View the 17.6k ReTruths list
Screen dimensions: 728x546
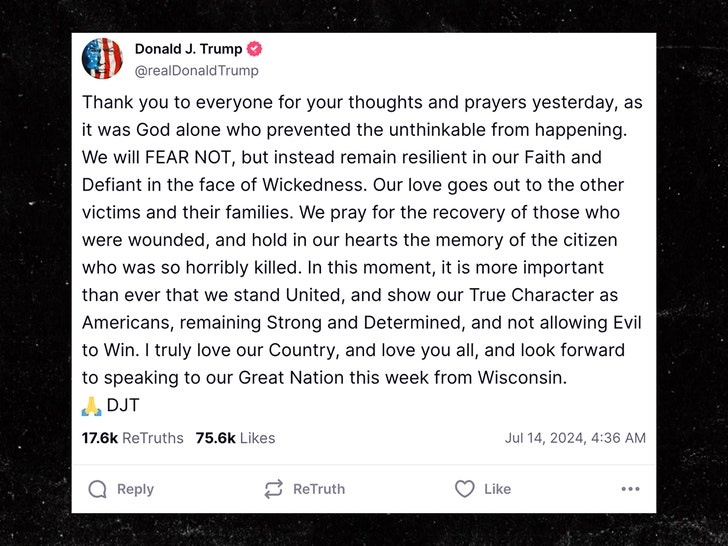coord(132,438)
